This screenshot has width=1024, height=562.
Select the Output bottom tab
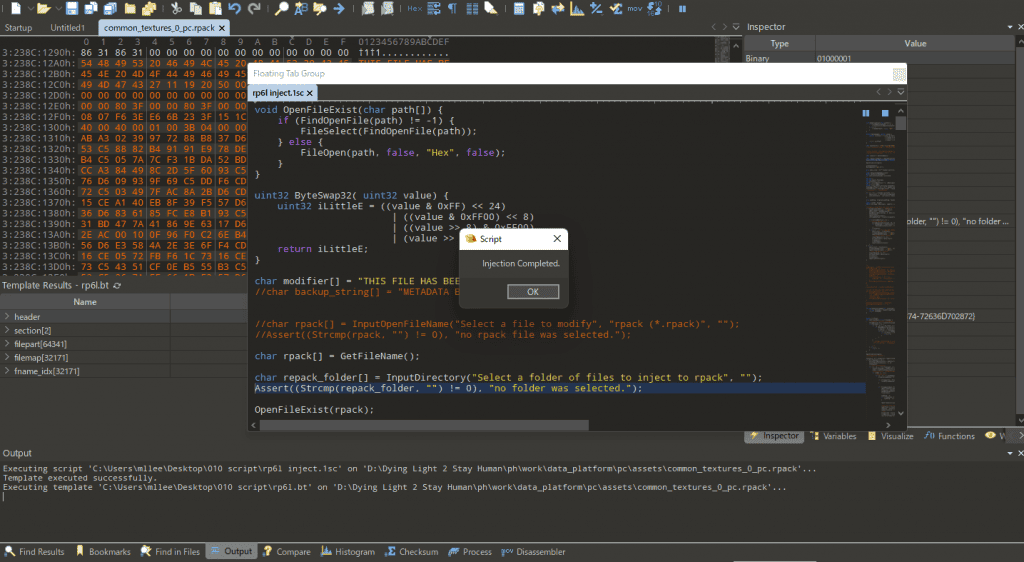(231, 552)
